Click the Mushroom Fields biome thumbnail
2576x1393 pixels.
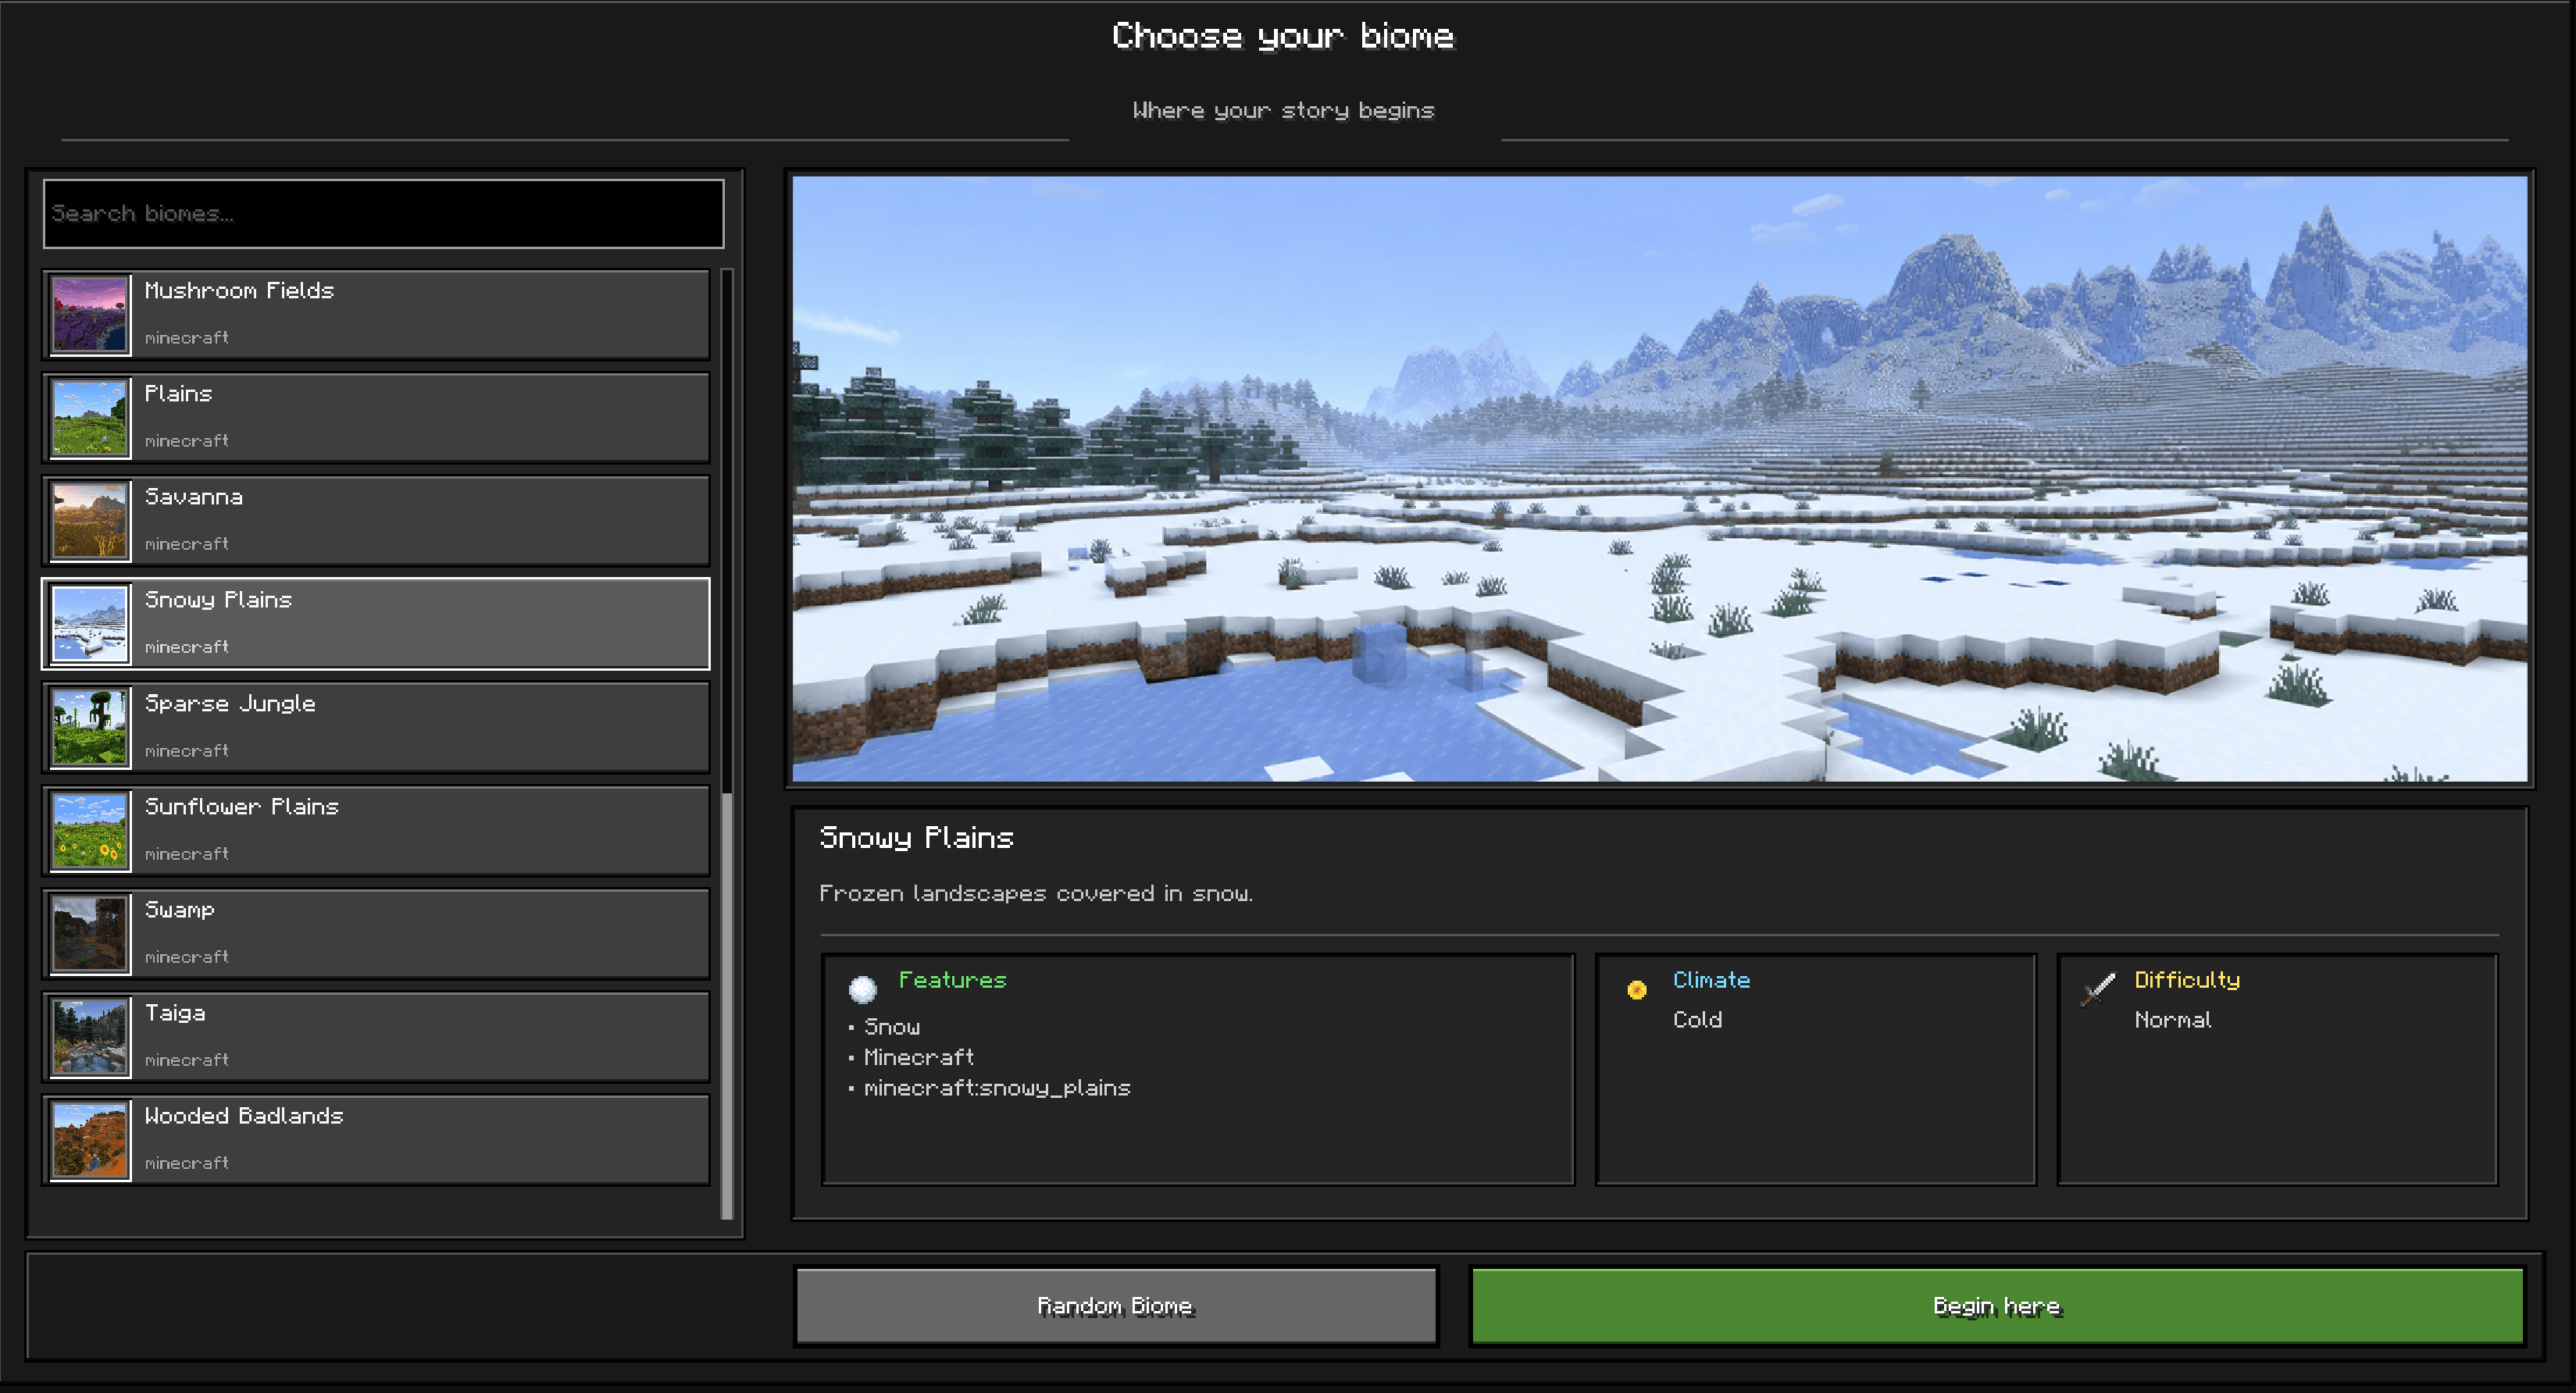point(90,315)
